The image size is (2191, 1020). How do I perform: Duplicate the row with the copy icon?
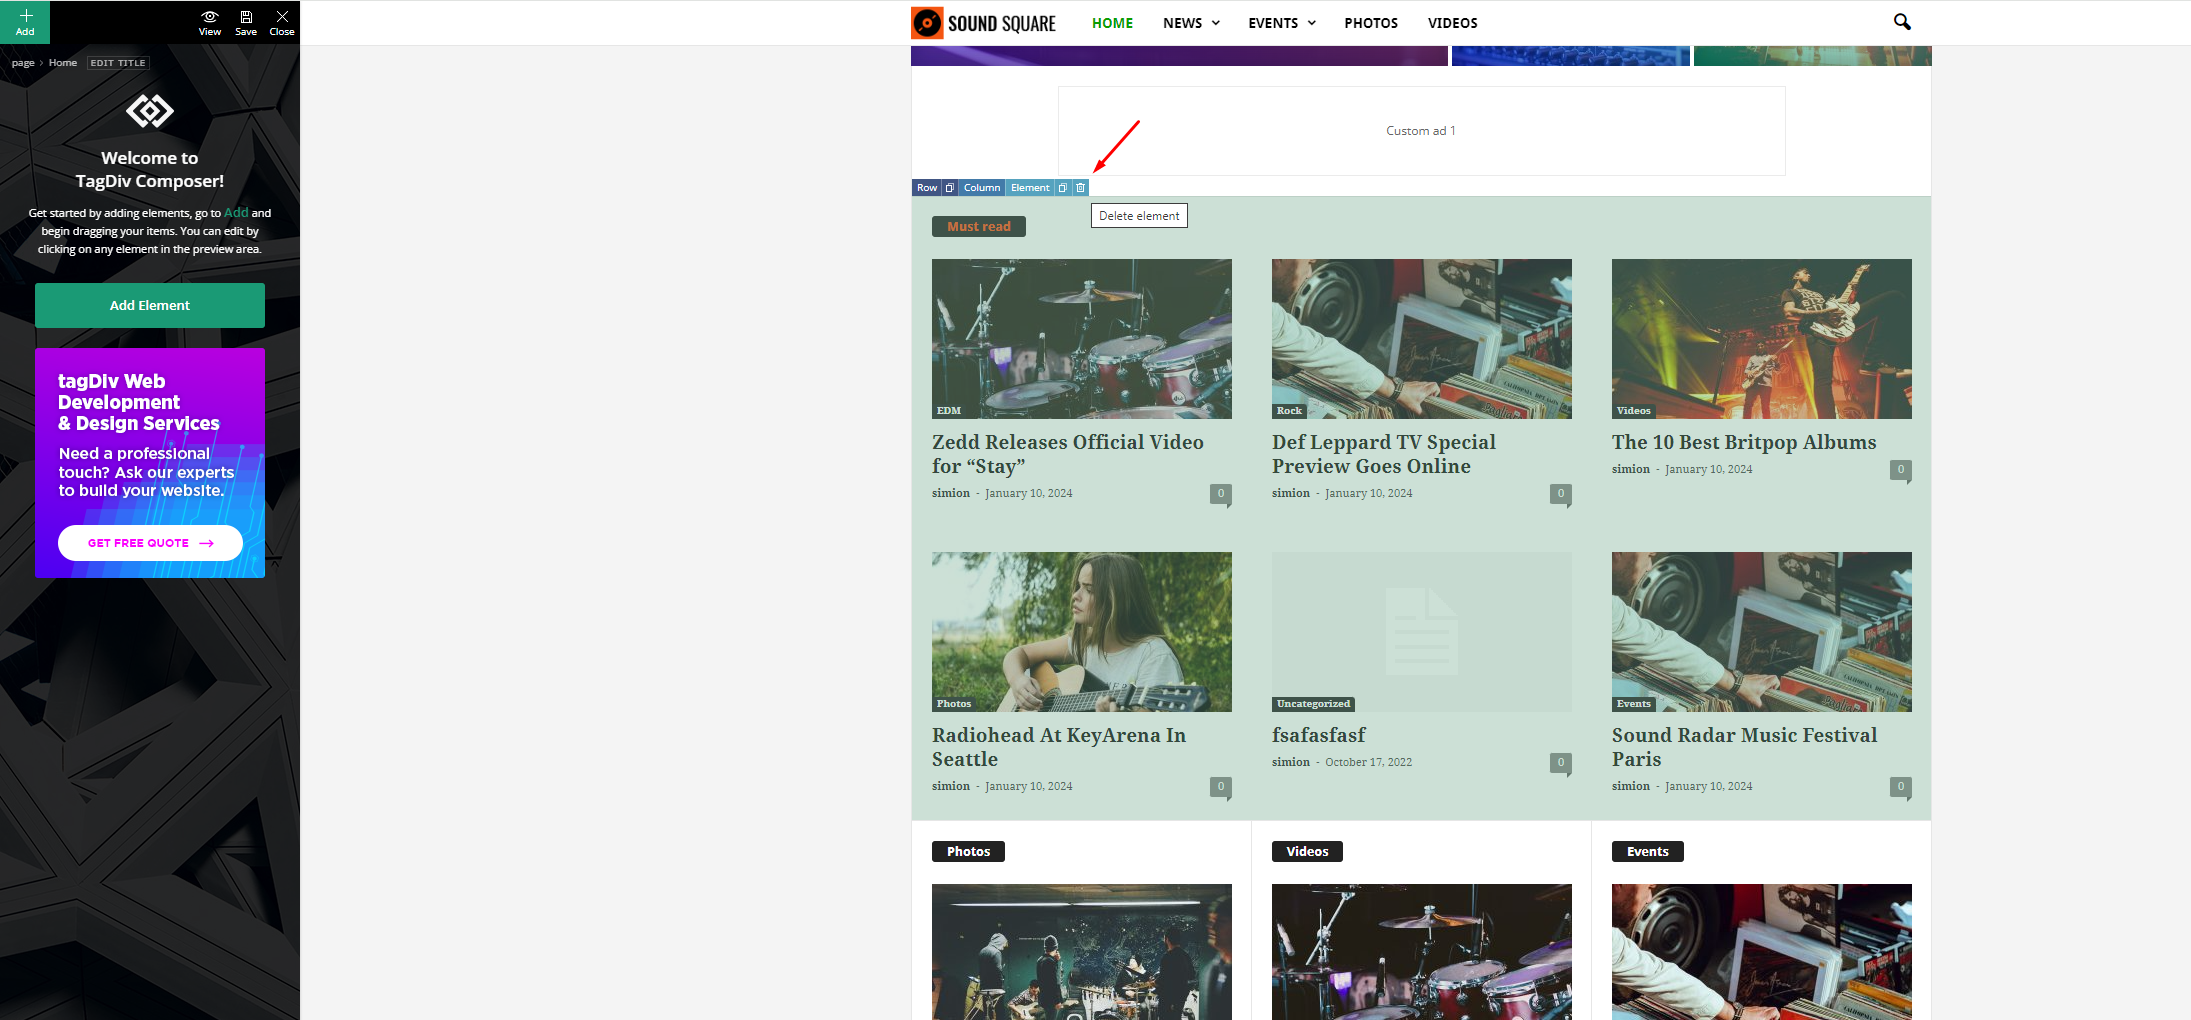pyautogui.click(x=950, y=188)
